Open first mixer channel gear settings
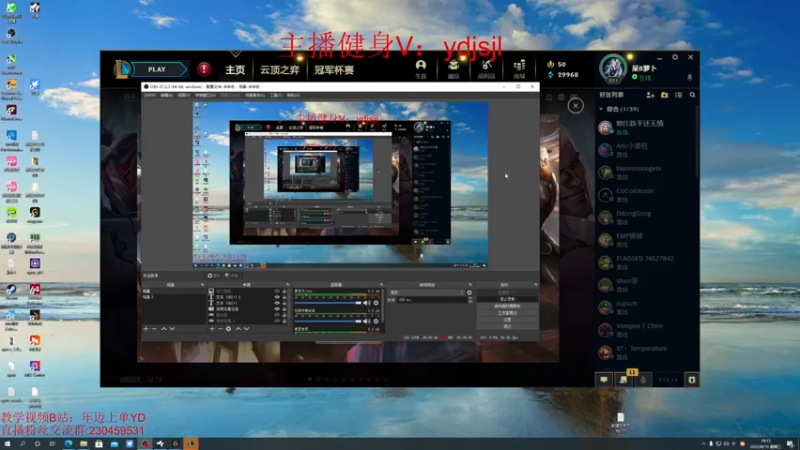 [376, 303]
